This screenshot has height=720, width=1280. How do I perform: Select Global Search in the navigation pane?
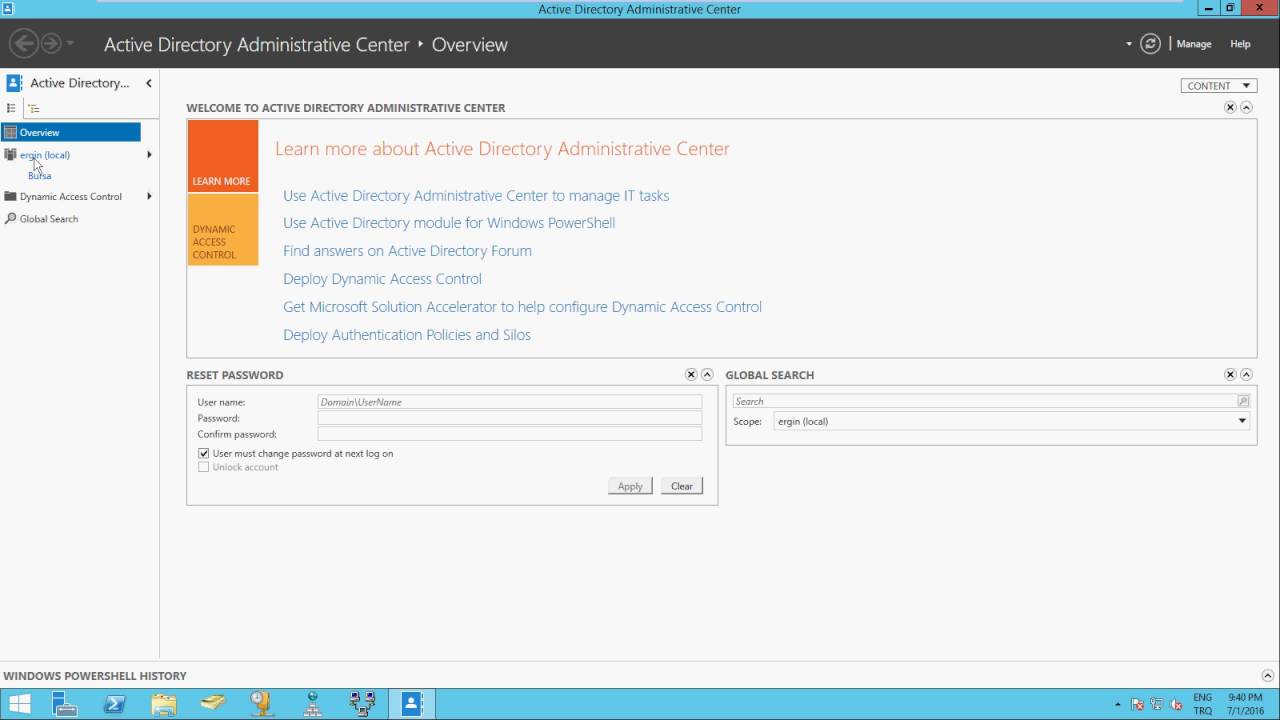pyautogui.click(x=48, y=218)
